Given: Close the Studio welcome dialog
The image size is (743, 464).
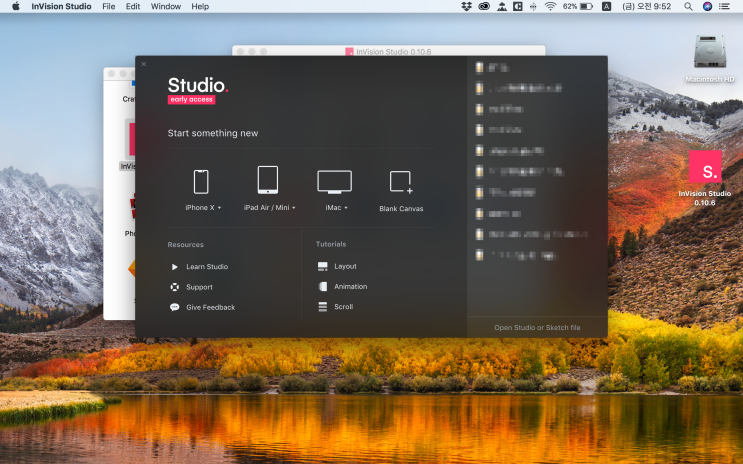Looking at the screenshot, I should [143, 64].
